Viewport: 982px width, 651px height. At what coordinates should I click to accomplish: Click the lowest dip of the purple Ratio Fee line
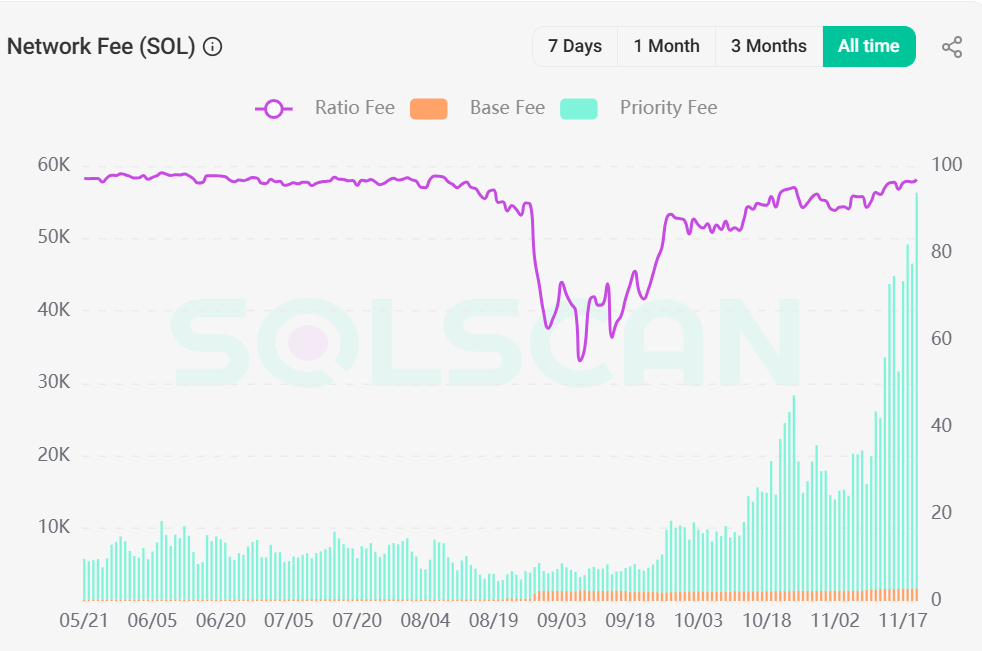pyautogui.click(x=580, y=360)
